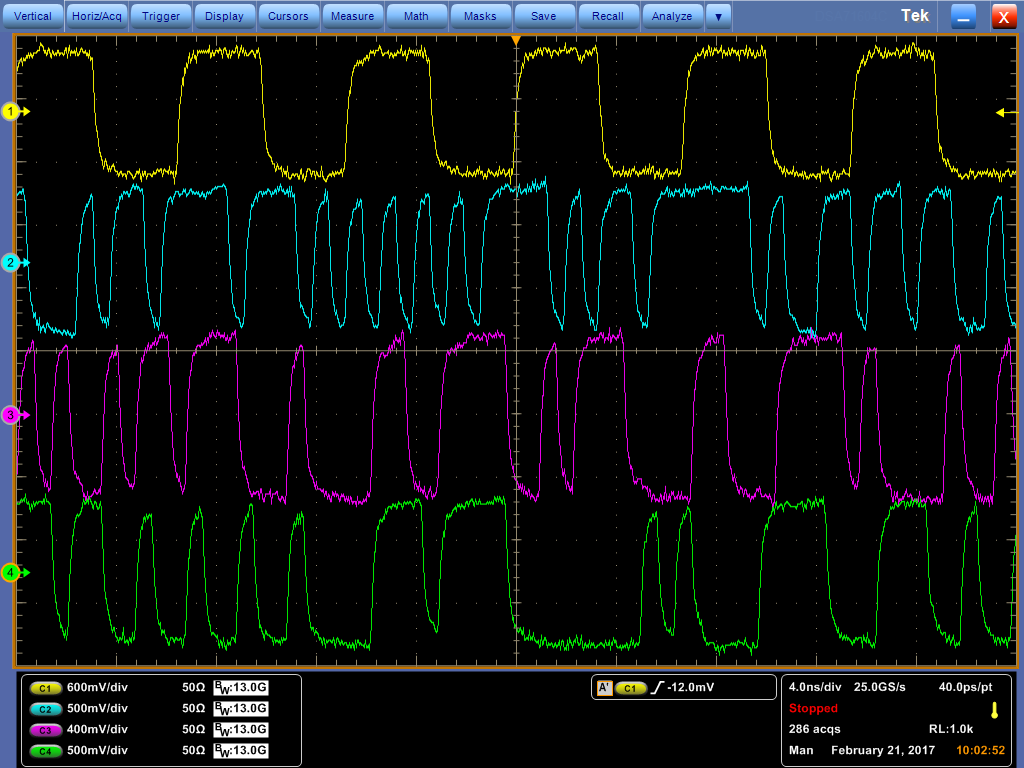
Task: Open the Trigger menu
Action: (x=161, y=16)
